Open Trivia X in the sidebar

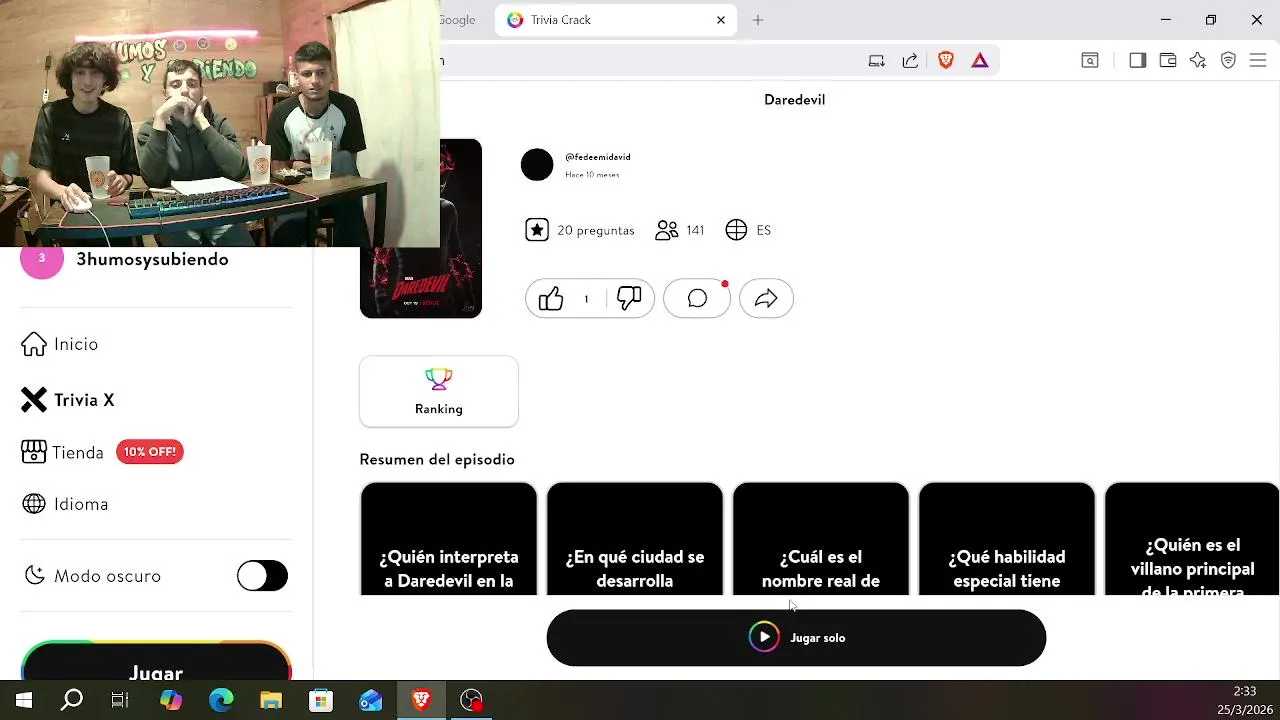pos(68,400)
